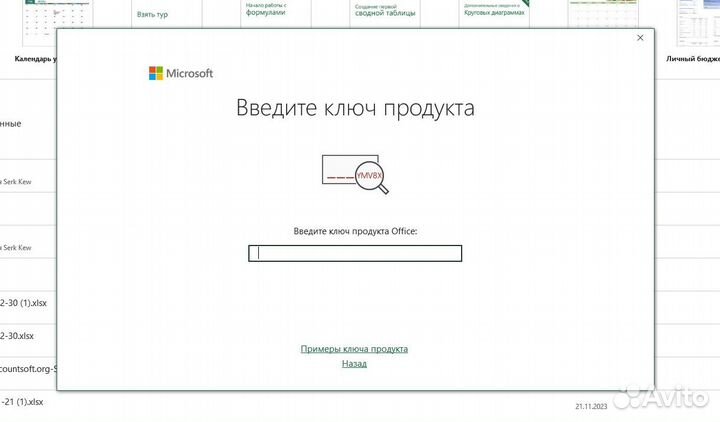This screenshot has height=422, width=720.
Task: Click the date '21.11.2023' in file list
Action: click(x=591, y=406)
